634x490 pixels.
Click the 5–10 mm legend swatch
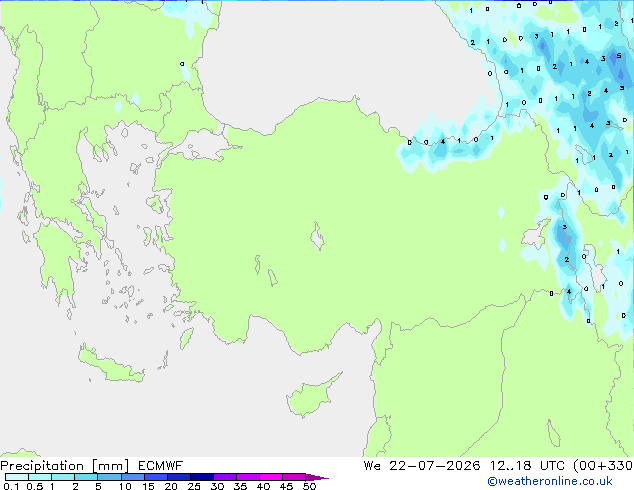pos(109,477)
